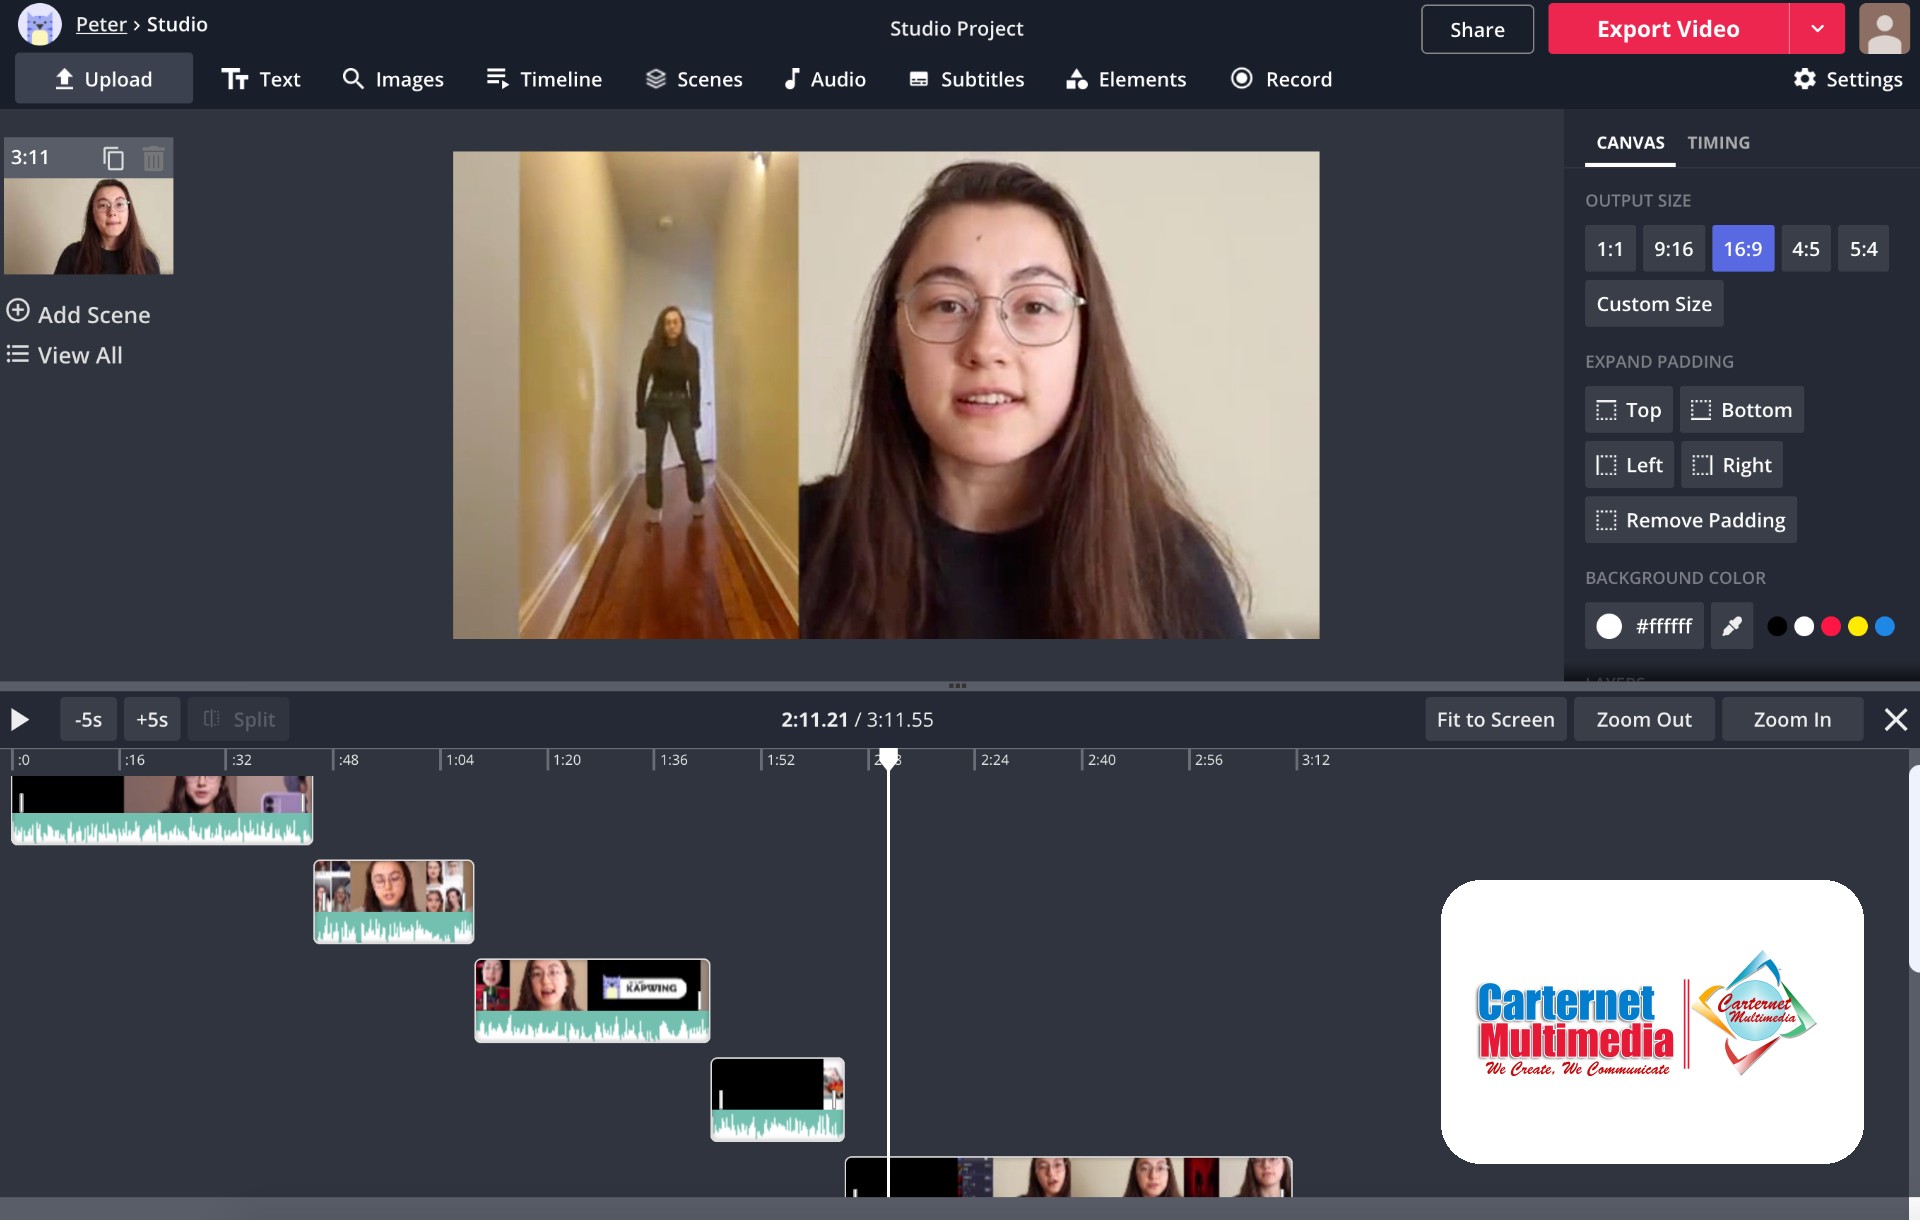
Task: Select the 5:4 output size
Action: [1863, 248]
